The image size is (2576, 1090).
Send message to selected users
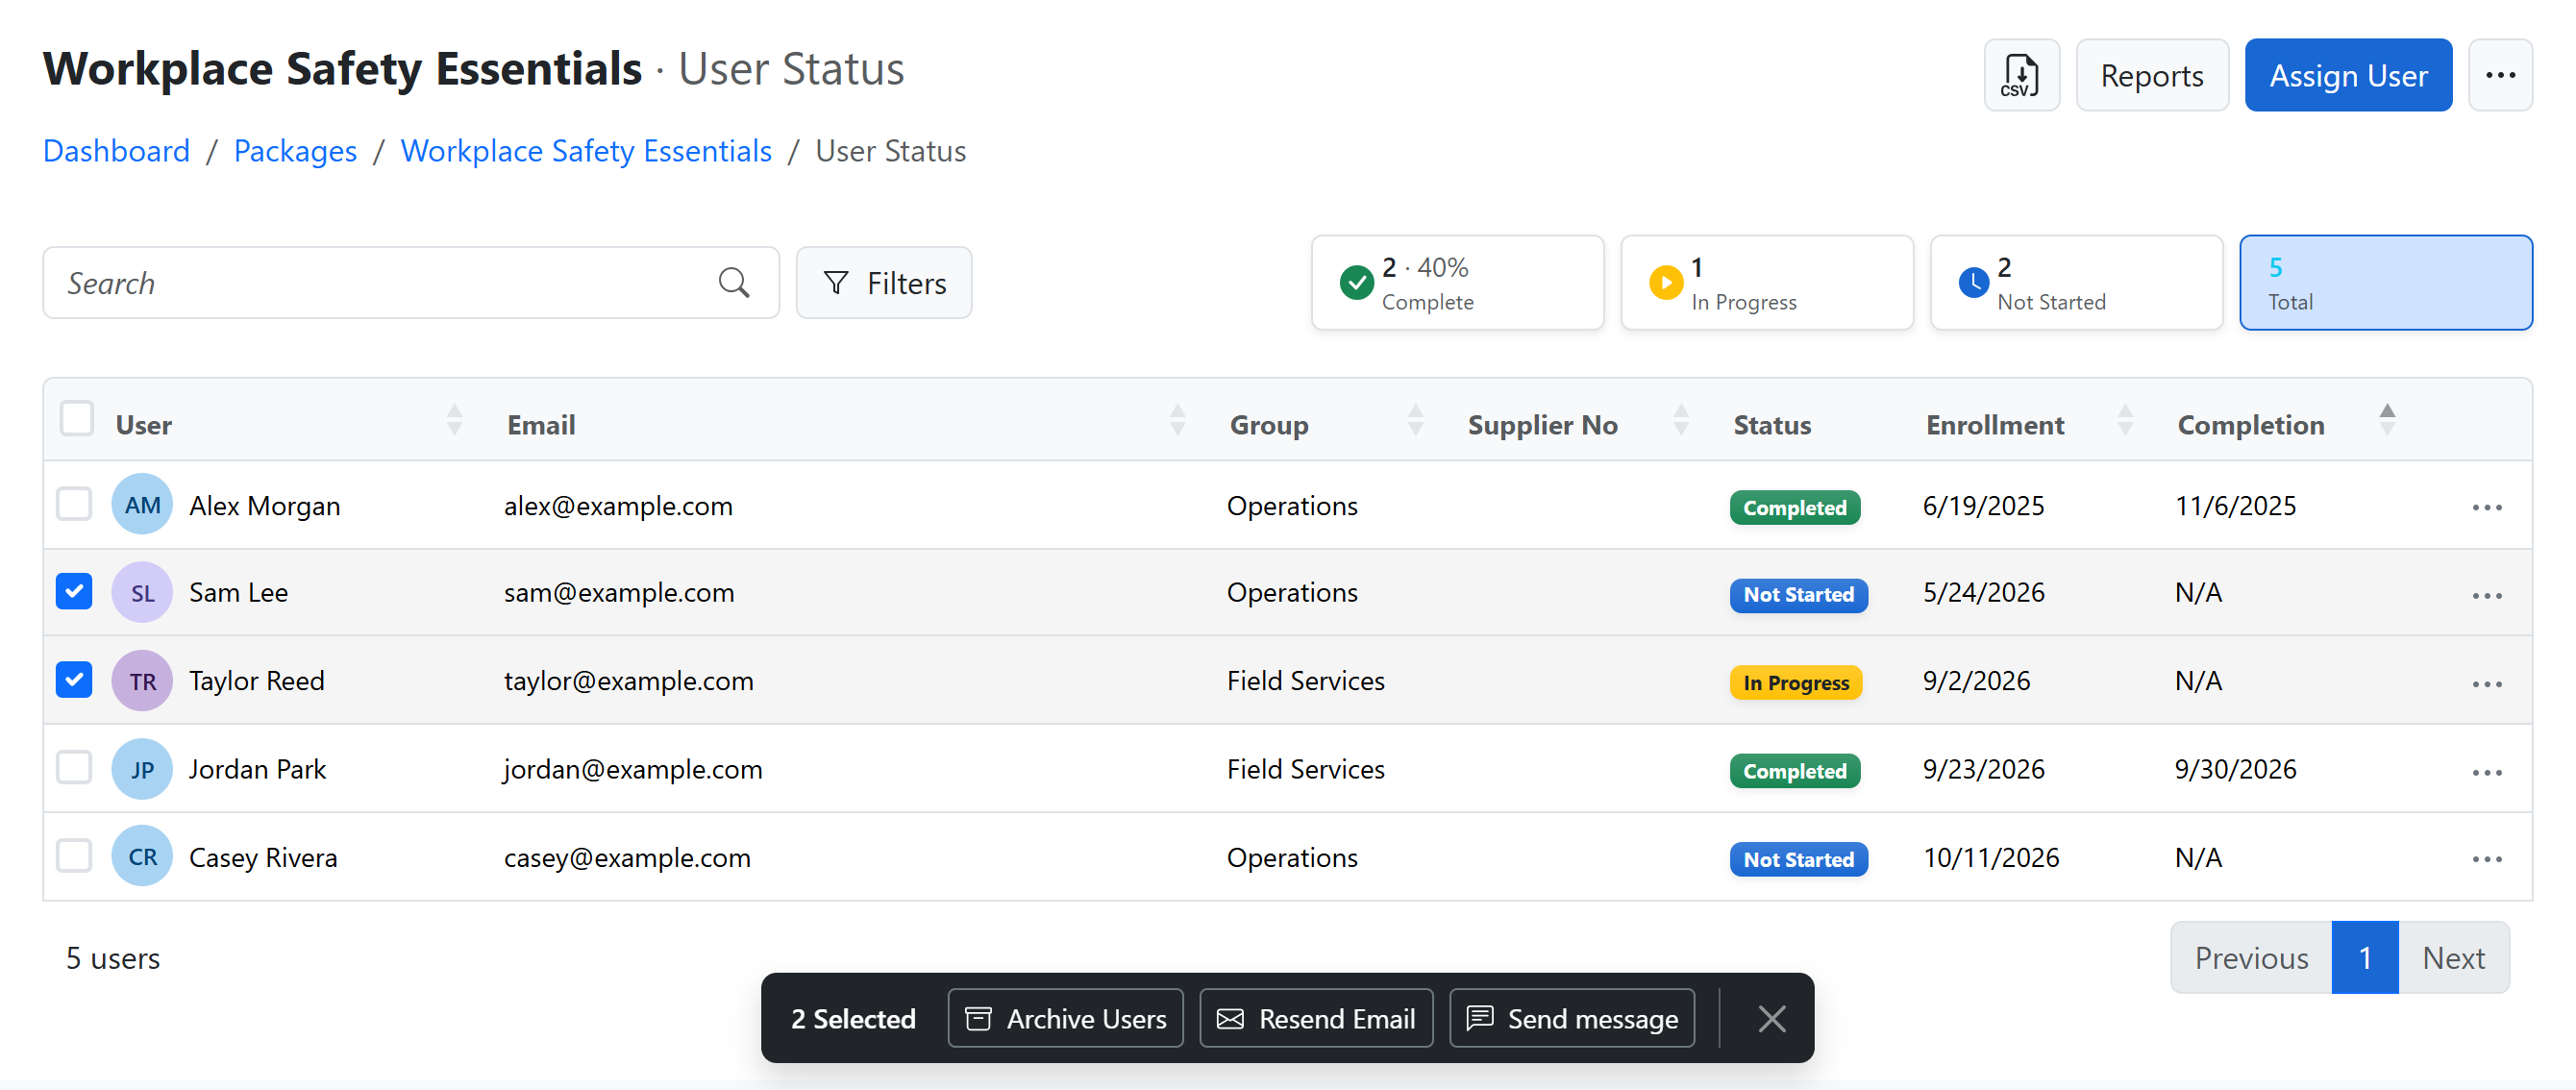[x=1572, y=1019]
